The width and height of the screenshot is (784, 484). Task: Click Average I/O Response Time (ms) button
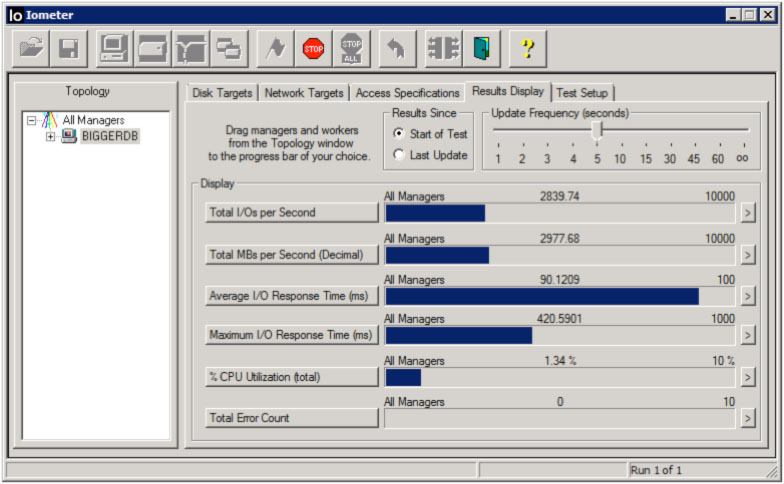coord(292,296)
